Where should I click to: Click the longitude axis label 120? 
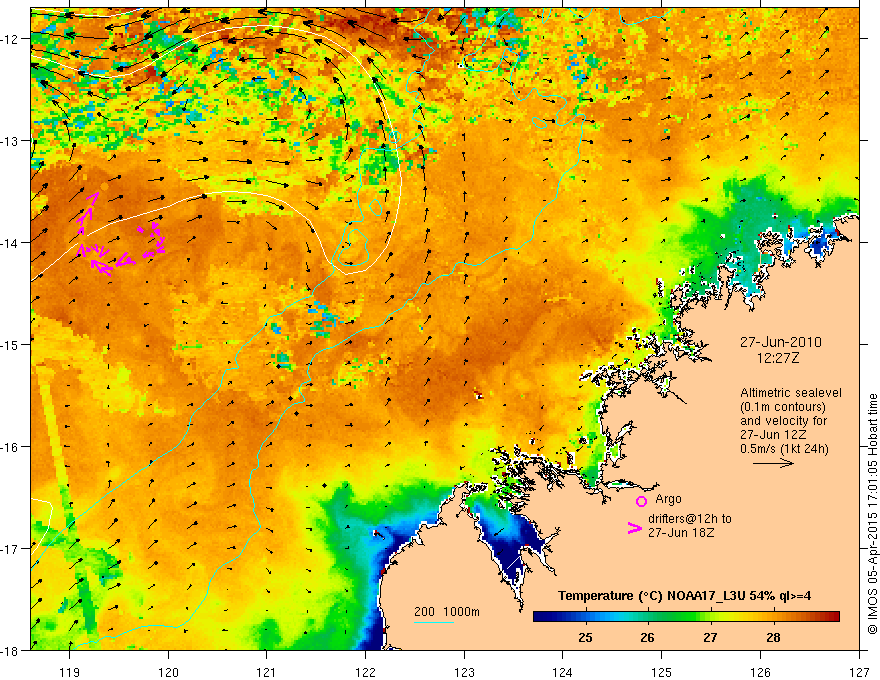pos(168,672)
